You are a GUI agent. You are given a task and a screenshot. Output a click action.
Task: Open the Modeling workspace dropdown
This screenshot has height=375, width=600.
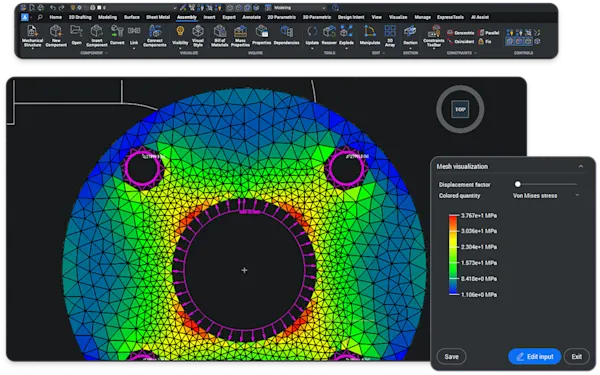click(324, 8)
